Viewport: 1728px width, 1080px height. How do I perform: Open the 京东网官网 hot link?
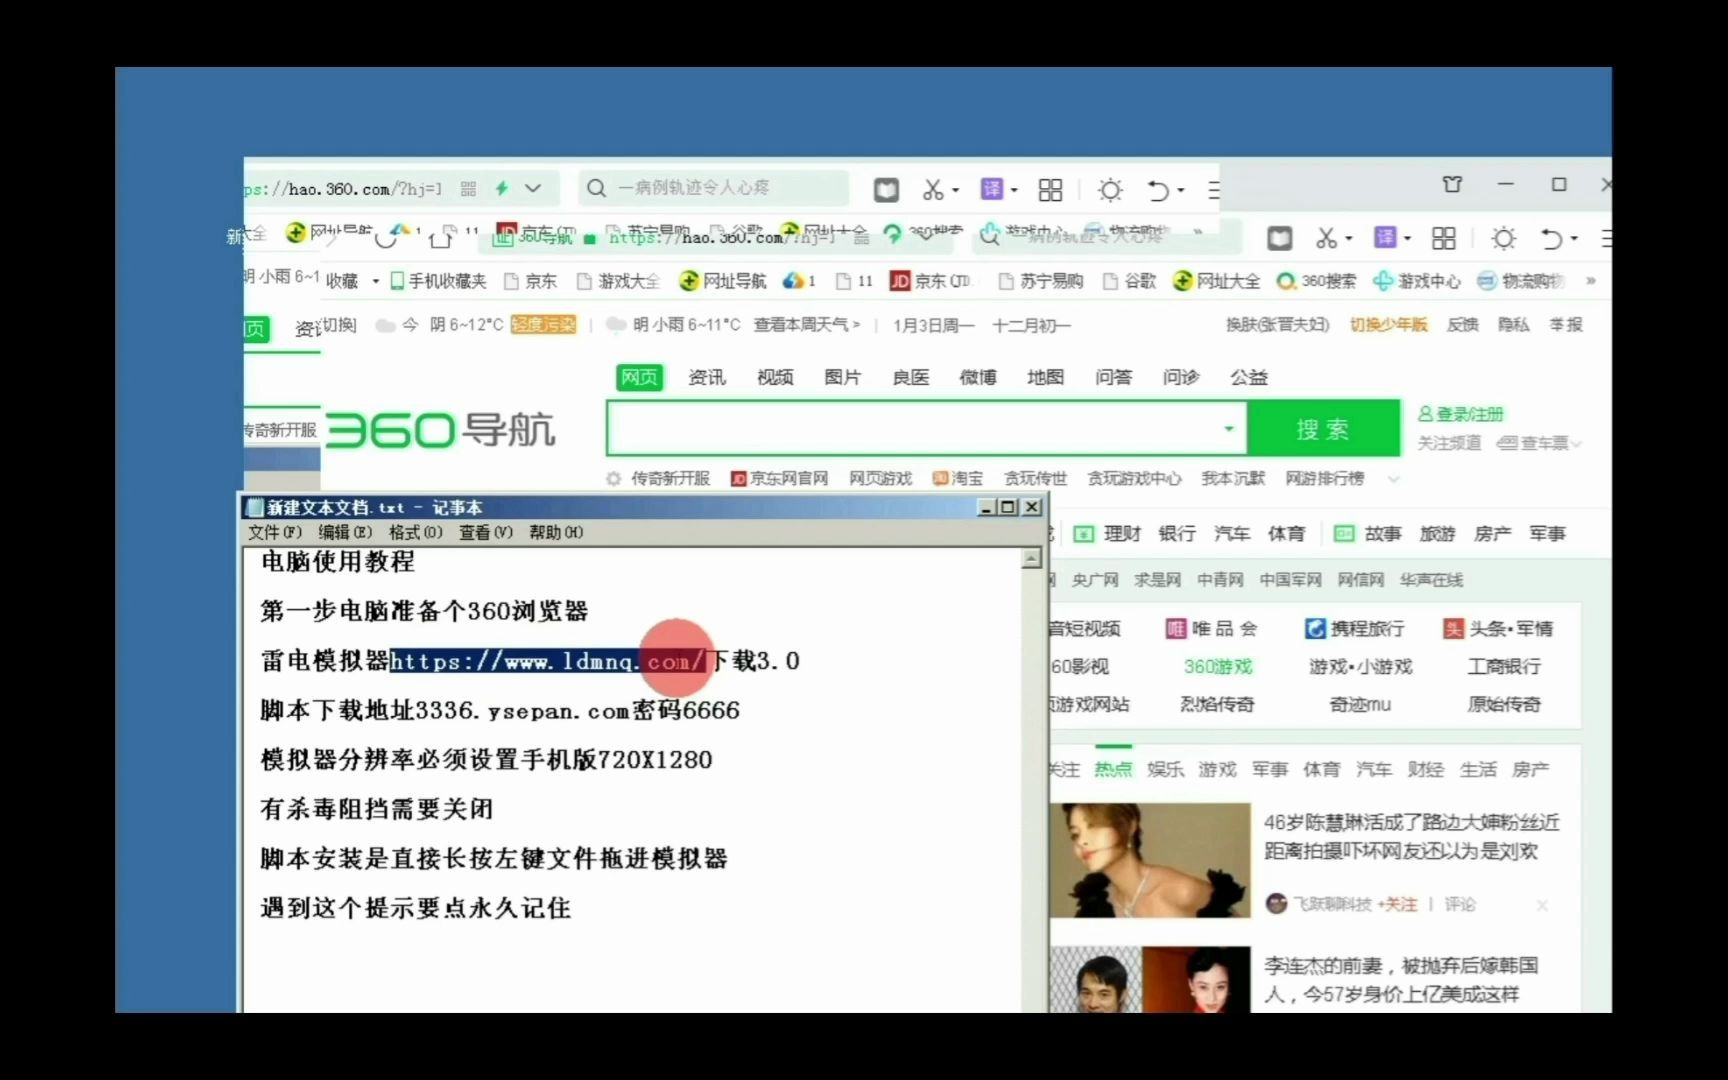click(780, 479)
